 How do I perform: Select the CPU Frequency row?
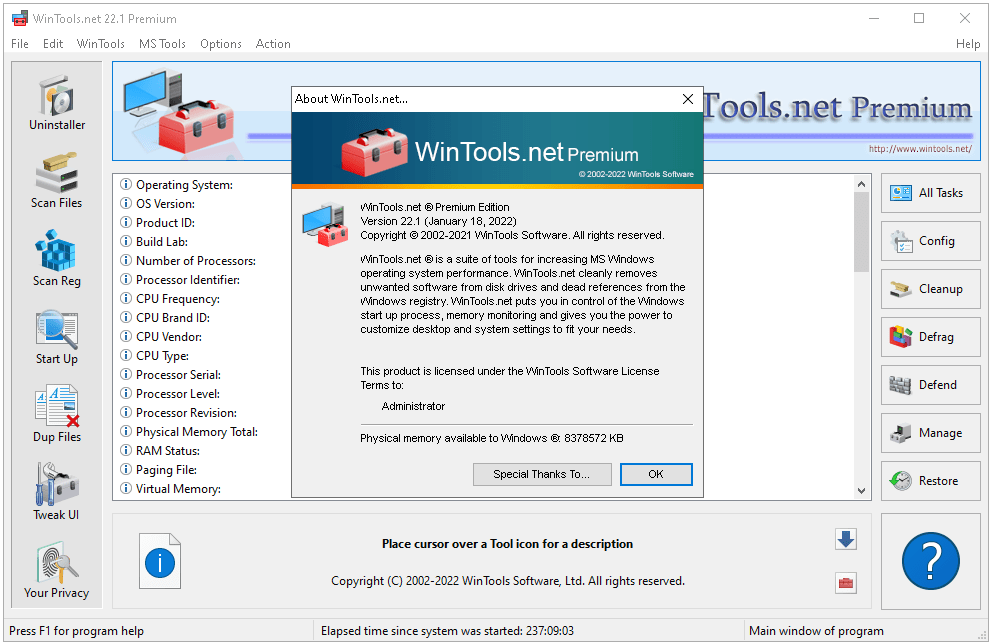[x=171, y=298]
